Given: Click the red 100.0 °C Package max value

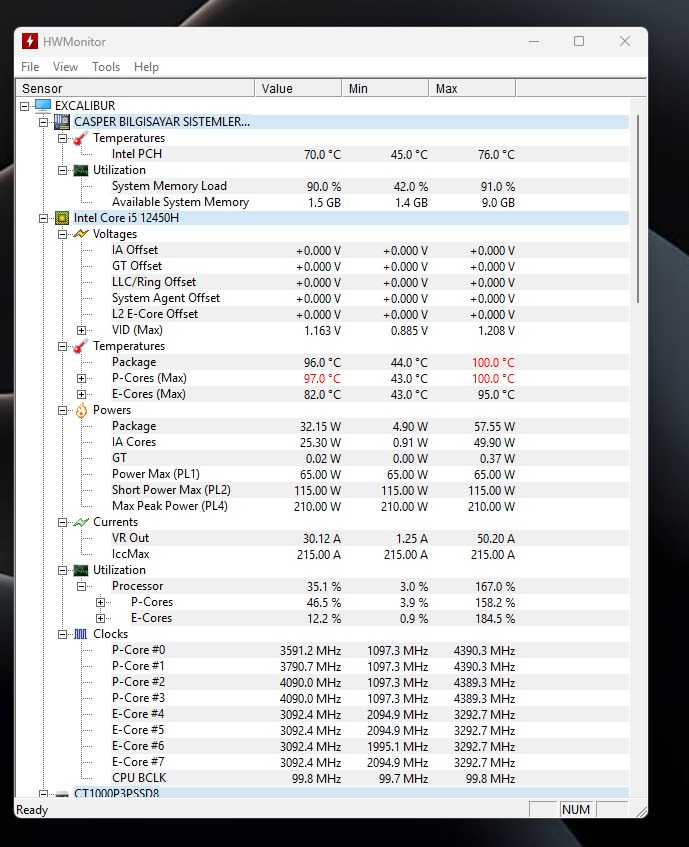Looking at the screenshot, I should coord(493,362).
